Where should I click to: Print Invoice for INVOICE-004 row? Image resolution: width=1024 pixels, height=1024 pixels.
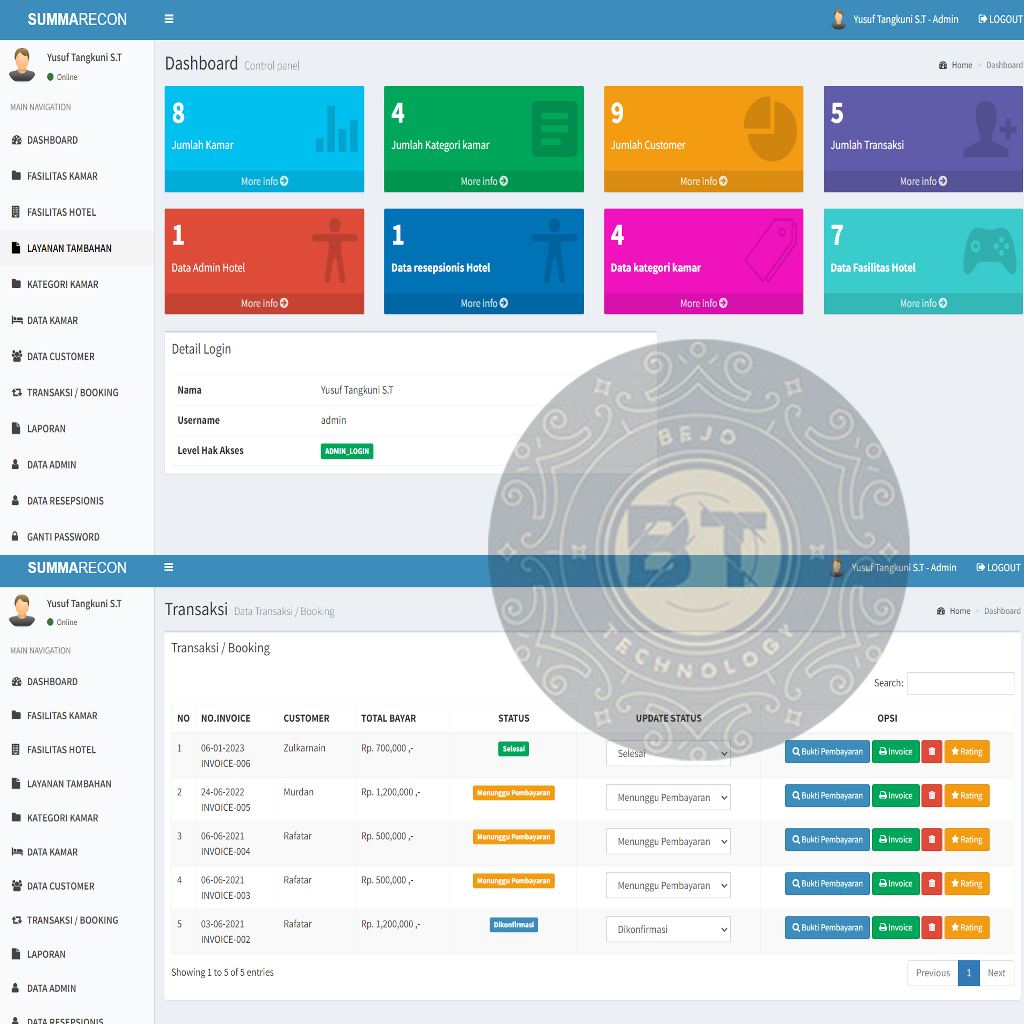pyautogui.click(x=895, y=840)
